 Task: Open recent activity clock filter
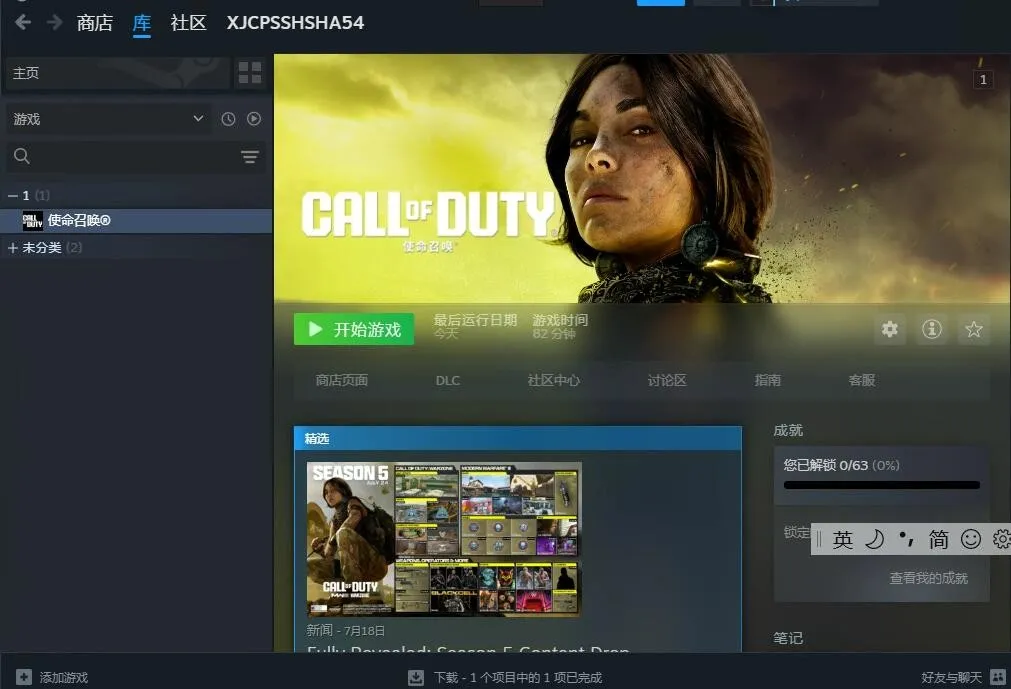[228, 119]
